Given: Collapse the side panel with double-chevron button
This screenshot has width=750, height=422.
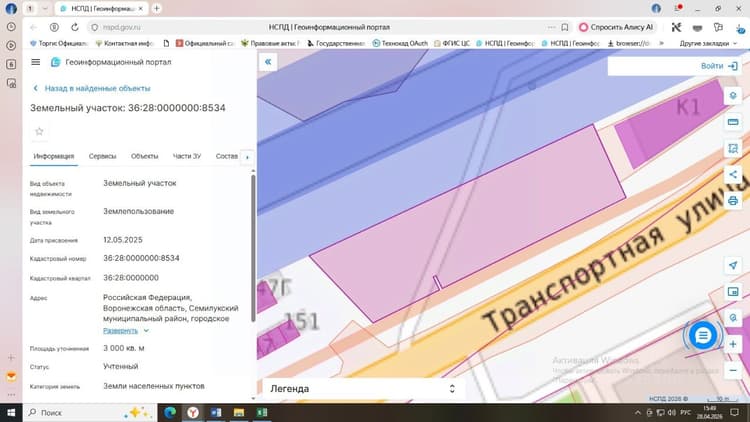Looking at the screenshot, I should (x=268, y=62).
